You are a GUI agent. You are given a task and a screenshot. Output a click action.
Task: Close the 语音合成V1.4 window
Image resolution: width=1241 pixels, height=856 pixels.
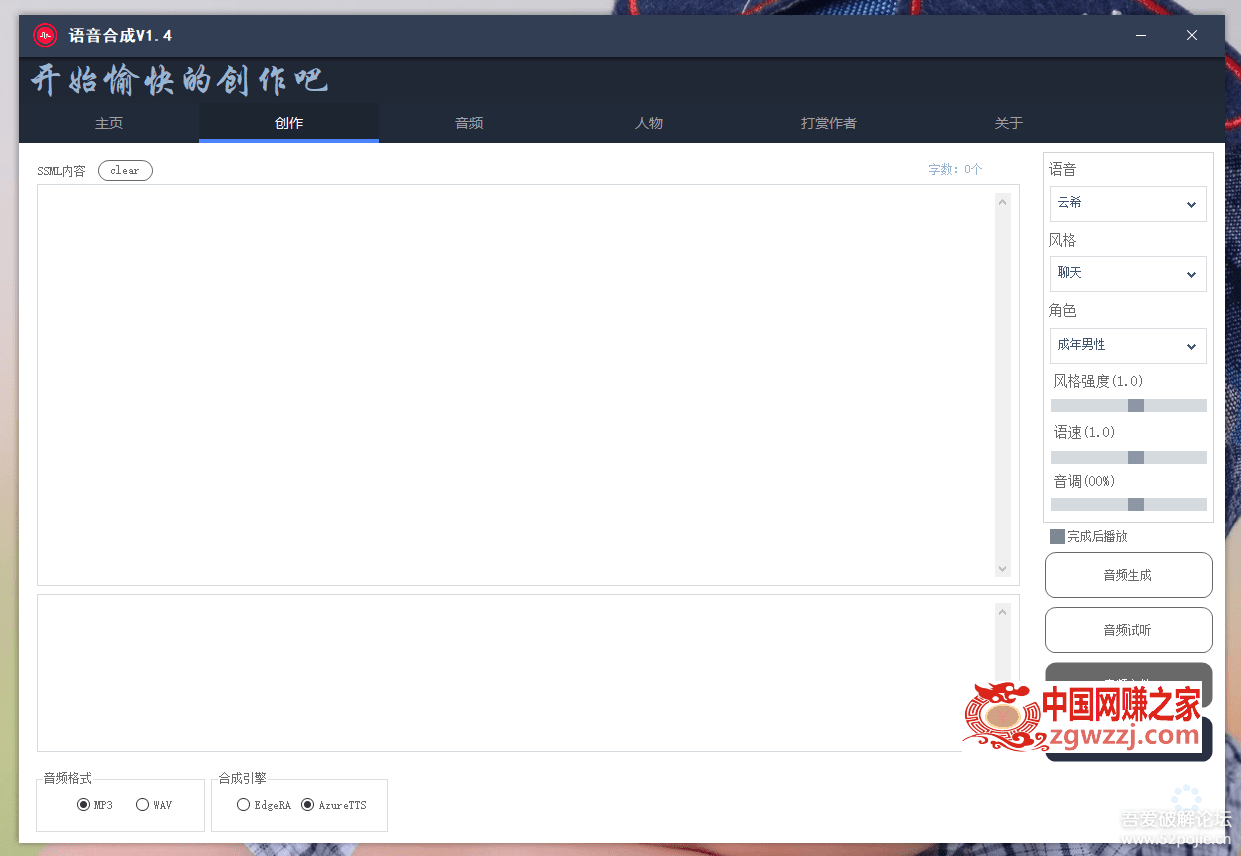[1192, 35]
